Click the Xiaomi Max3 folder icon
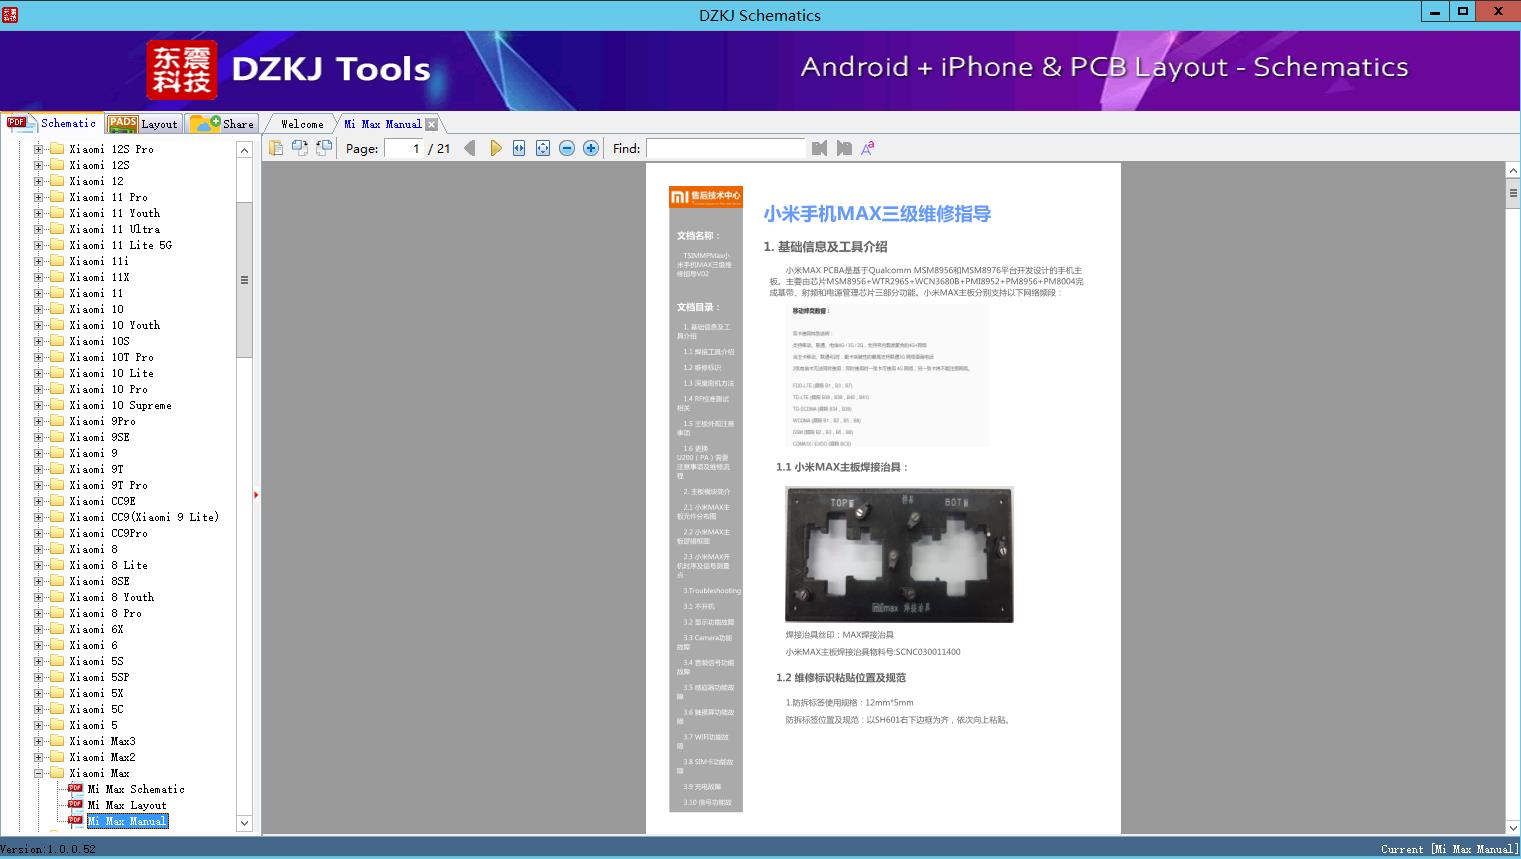Screen dimensions: 1521x859 click(x=57, y=741)
